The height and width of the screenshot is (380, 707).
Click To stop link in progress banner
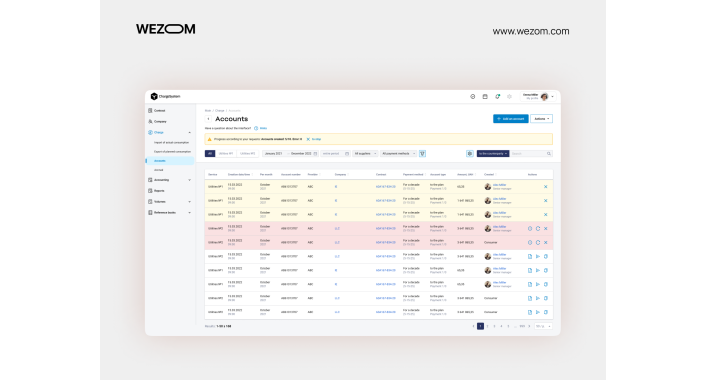pyautogui.click(x=314, y=139)
